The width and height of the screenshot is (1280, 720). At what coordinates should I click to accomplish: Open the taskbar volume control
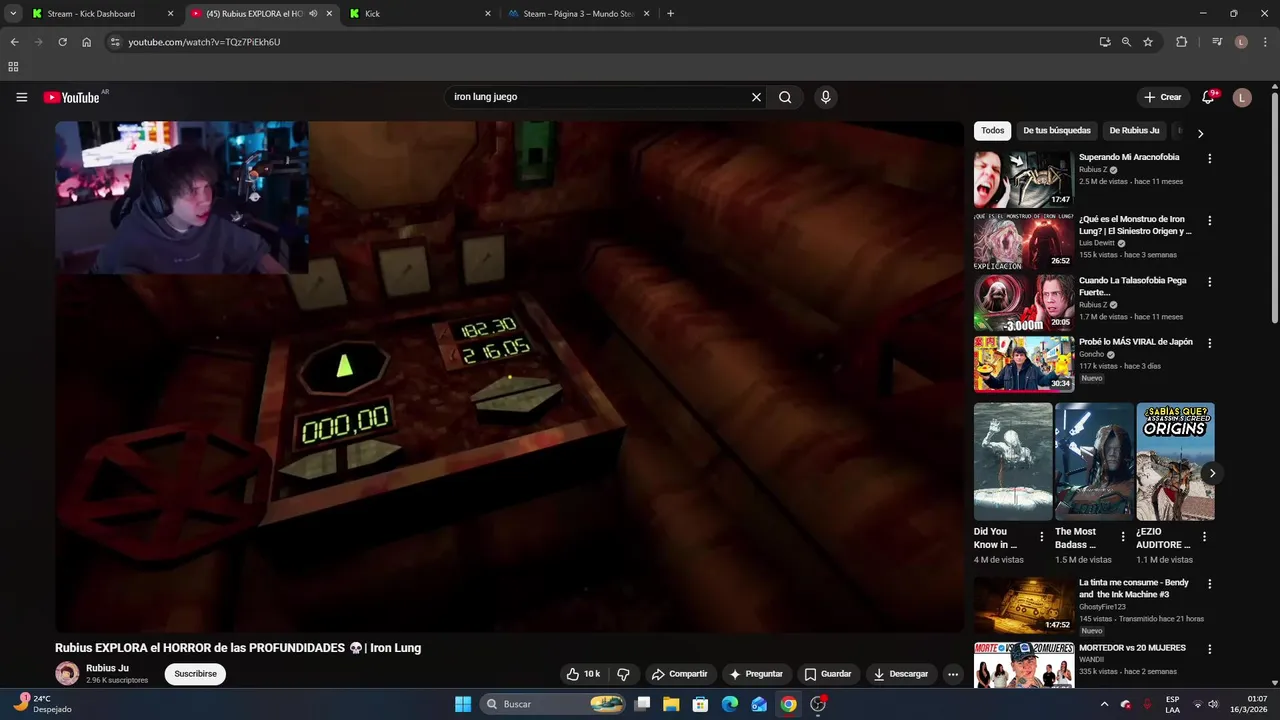[x=1213, y=704]
